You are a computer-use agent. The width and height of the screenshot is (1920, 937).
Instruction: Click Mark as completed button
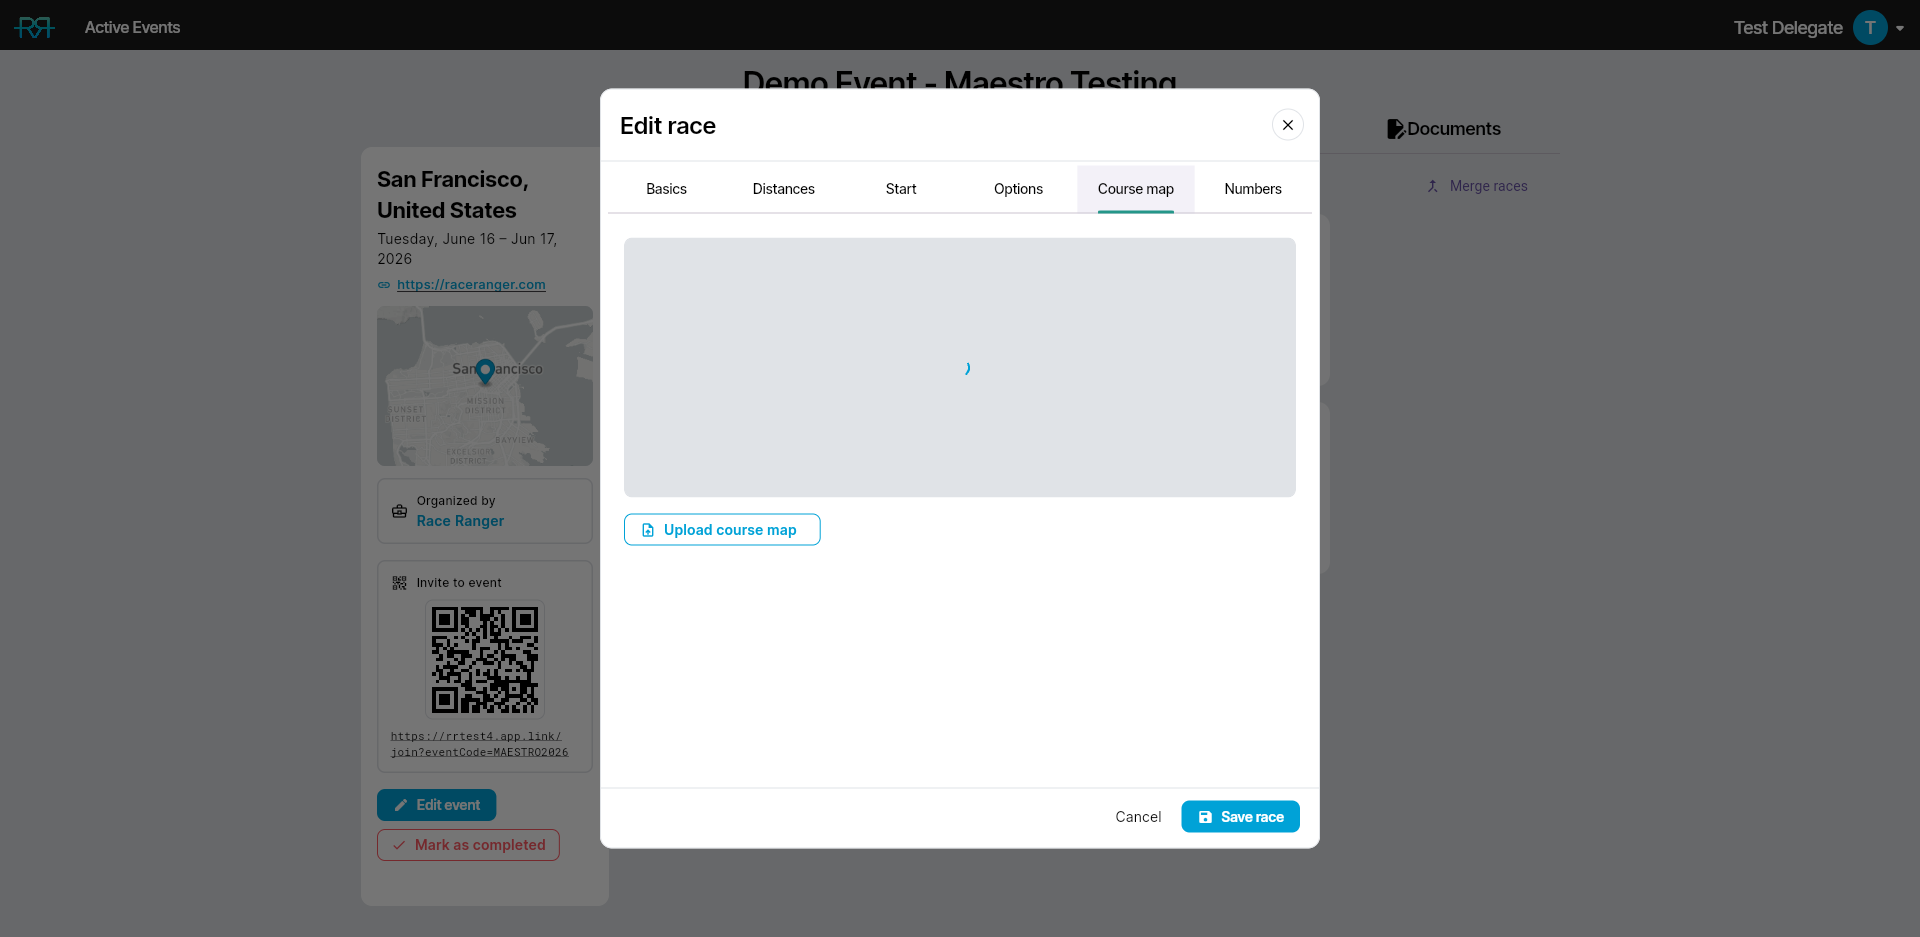coord(468,845)
